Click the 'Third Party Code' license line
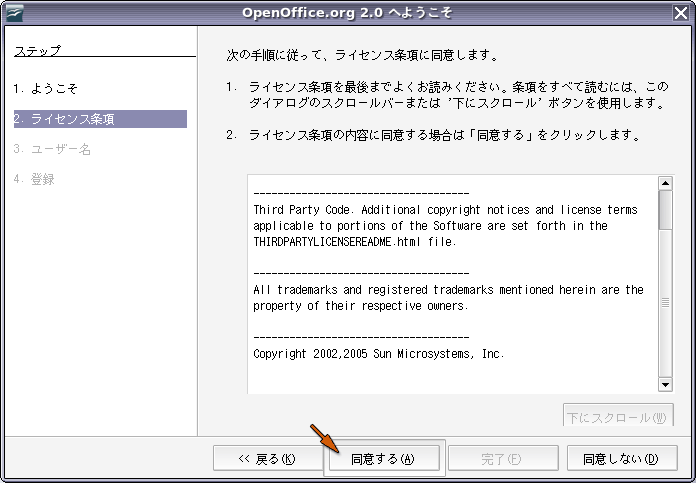The height and width of the screenshot is (483, 696). coord(445,210)
